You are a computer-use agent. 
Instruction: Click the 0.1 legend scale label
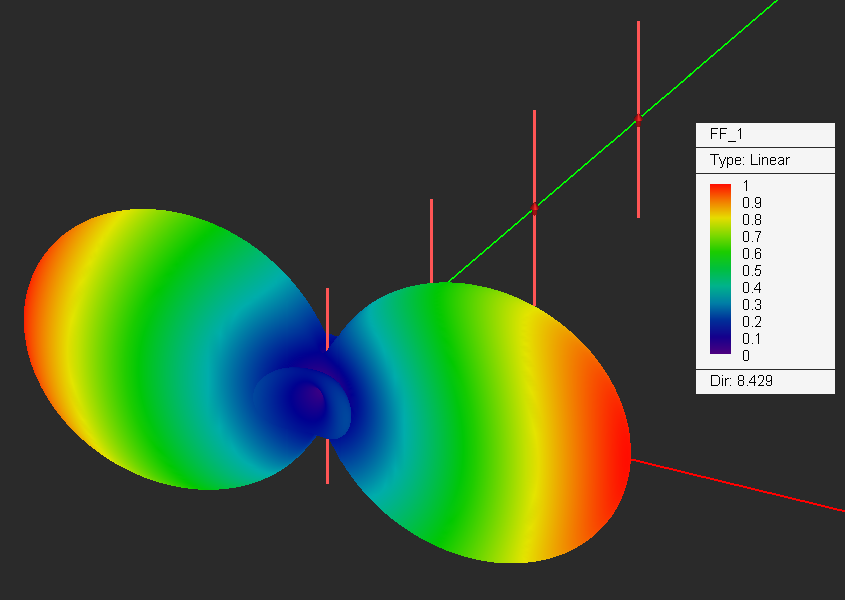[x=752, y=339]
